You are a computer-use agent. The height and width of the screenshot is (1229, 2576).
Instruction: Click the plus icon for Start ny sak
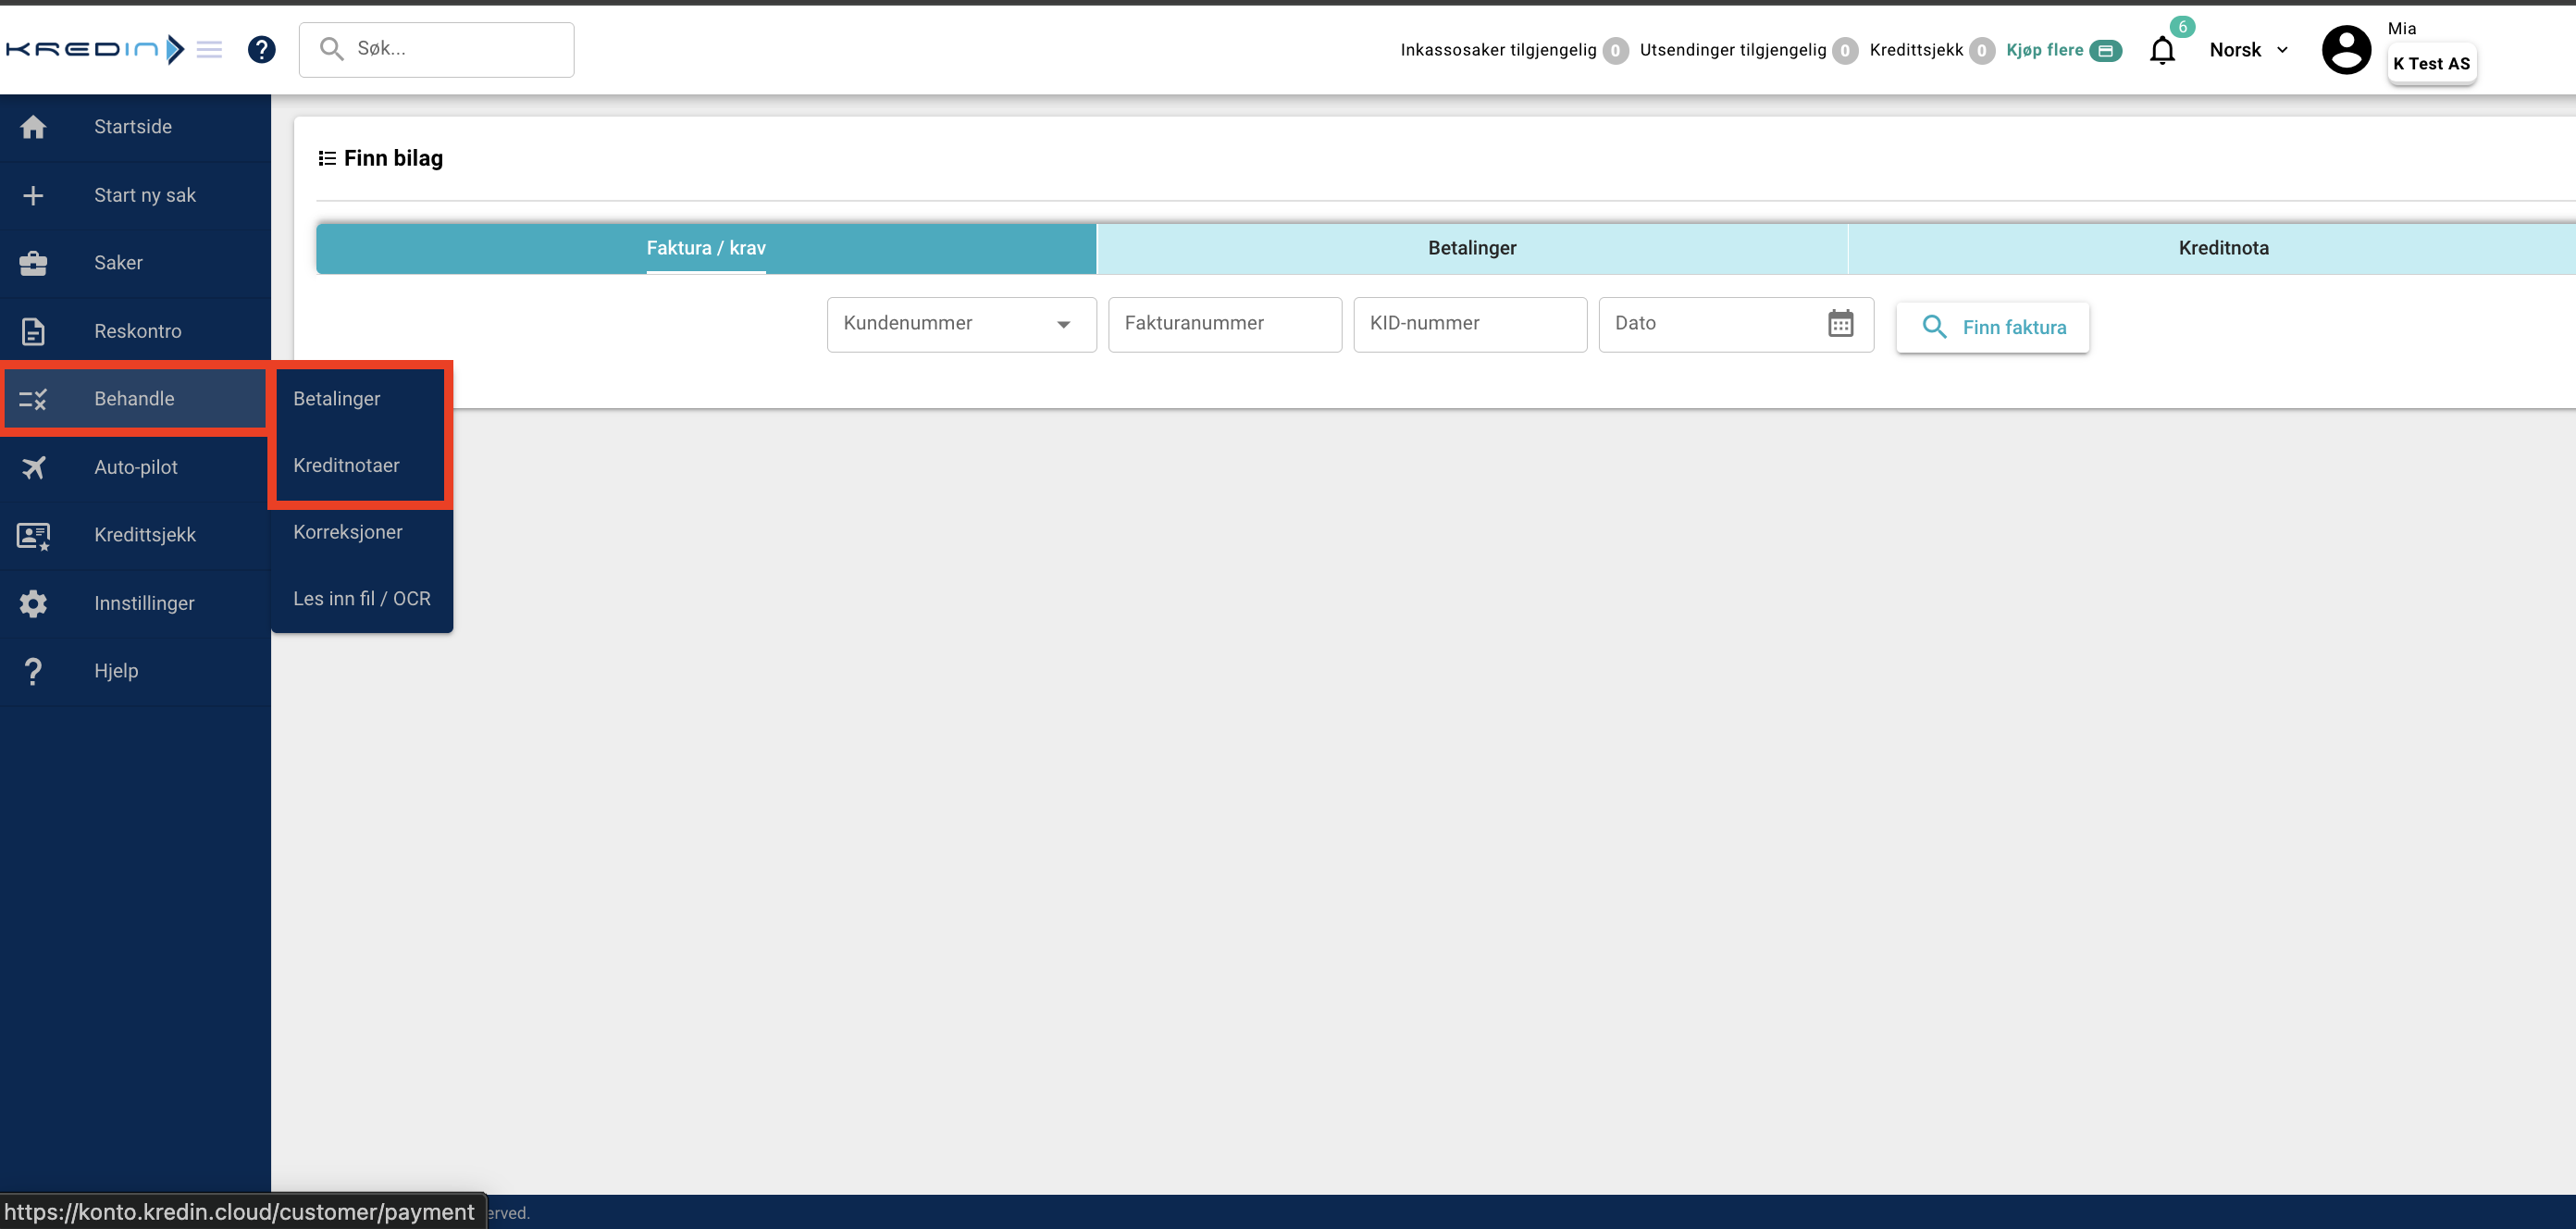tap(33, 196)
